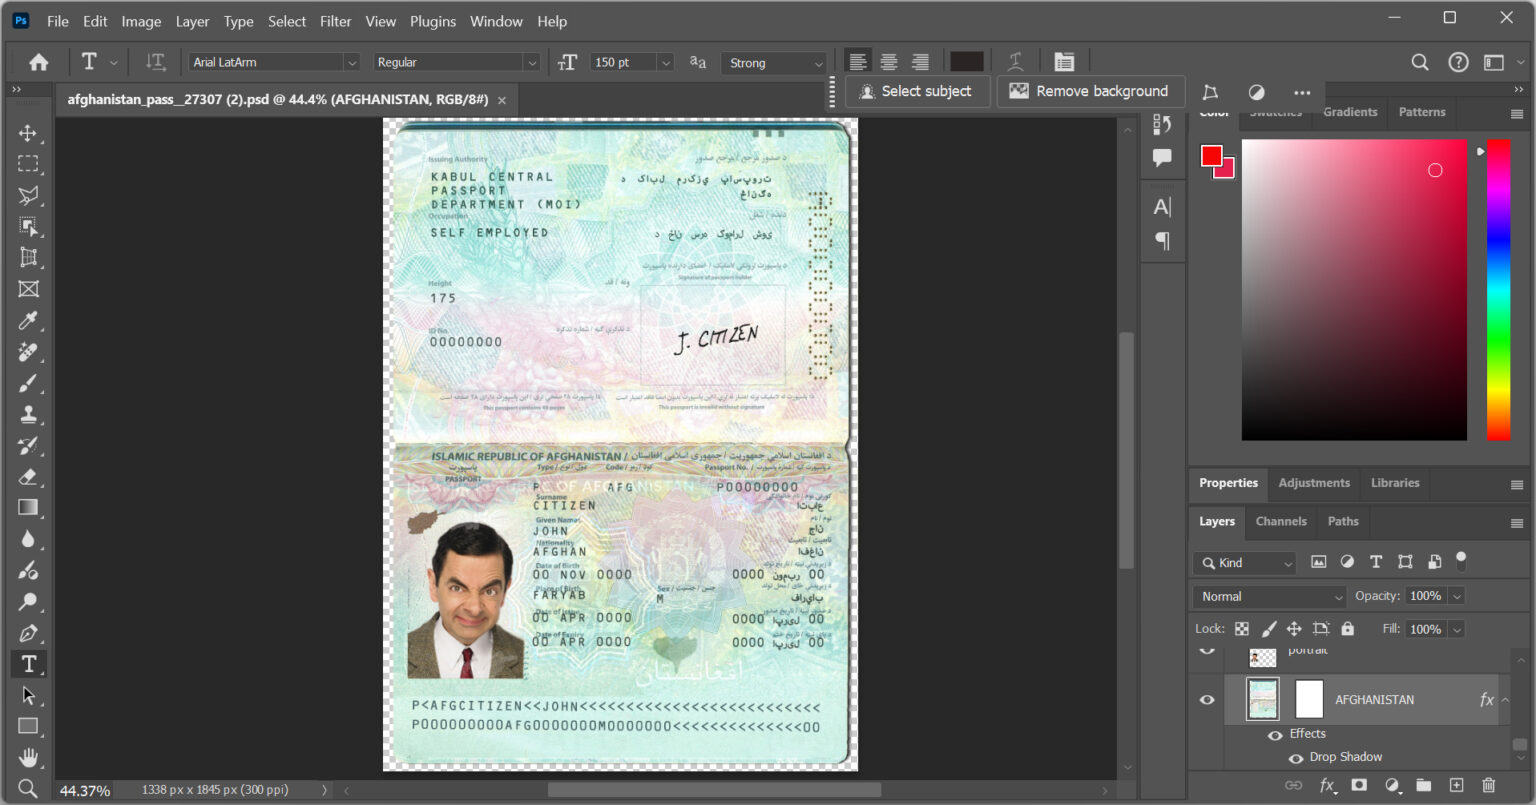
Task: Toggle AFGHANISTAN layer visibility eye
Action: [x=1207, y=700]
